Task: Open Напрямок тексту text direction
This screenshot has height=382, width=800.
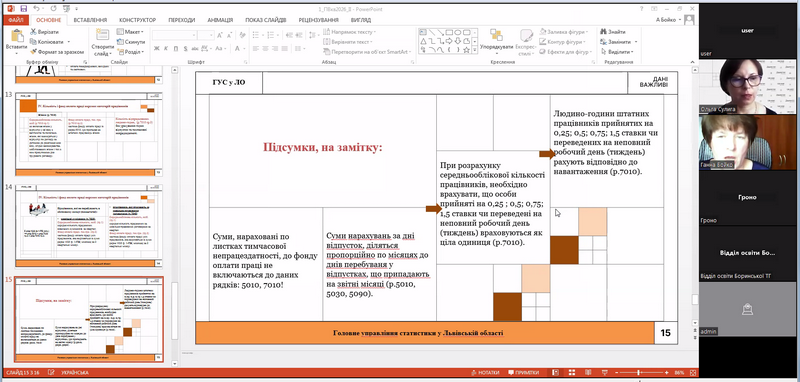Action: [349, 32]
